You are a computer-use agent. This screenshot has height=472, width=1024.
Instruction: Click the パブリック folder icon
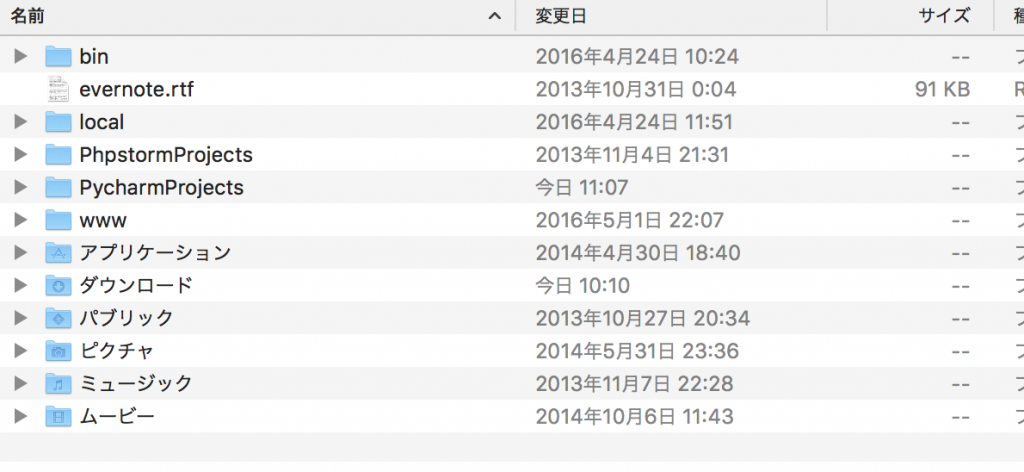click(59, 318)
